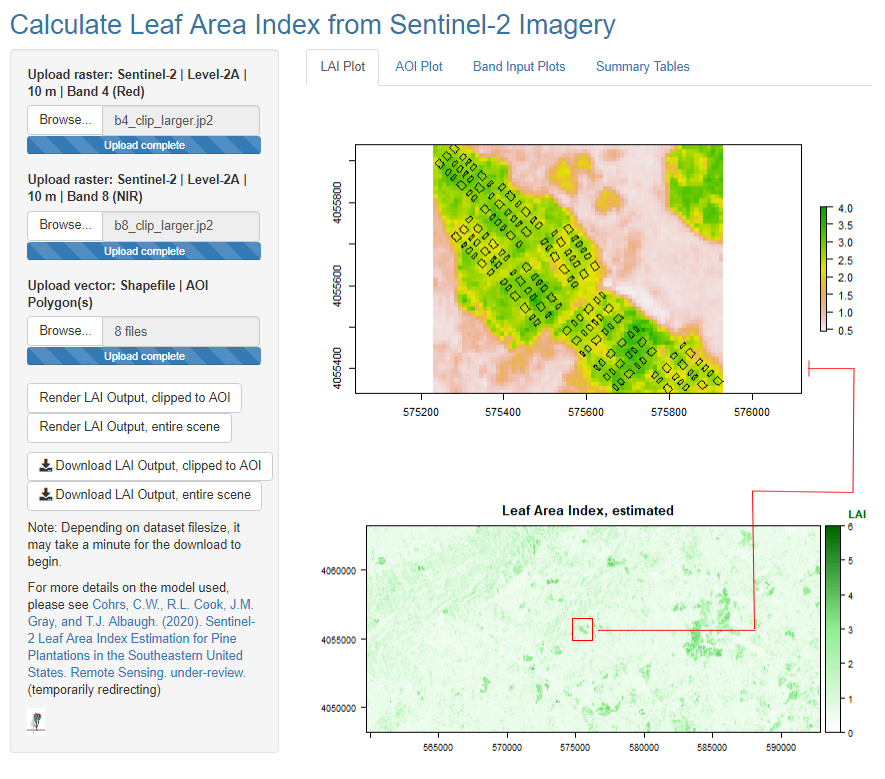Screen dimensions: 885x779
Task: Open the Band Input Plots tab
Action: pyautogui.click(x=518, y=66)
